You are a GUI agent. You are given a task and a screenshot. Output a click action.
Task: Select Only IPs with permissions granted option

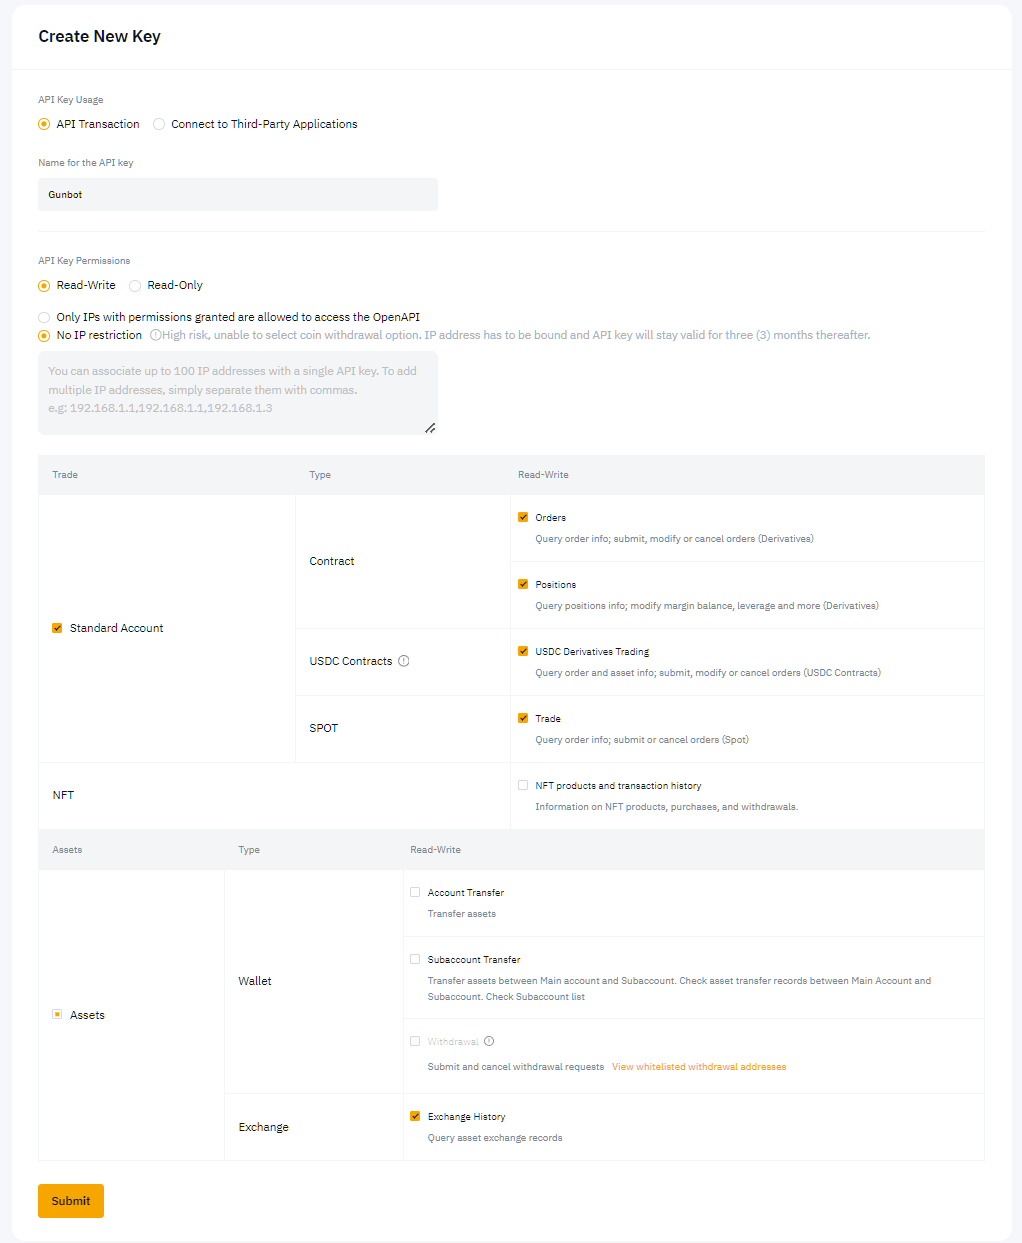[x=44, y=317]
